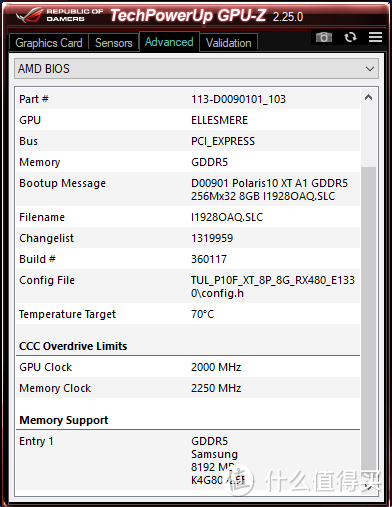Select the Bootup Message value text
Viewport: 392px width, 507px height.
click(269, 189)
